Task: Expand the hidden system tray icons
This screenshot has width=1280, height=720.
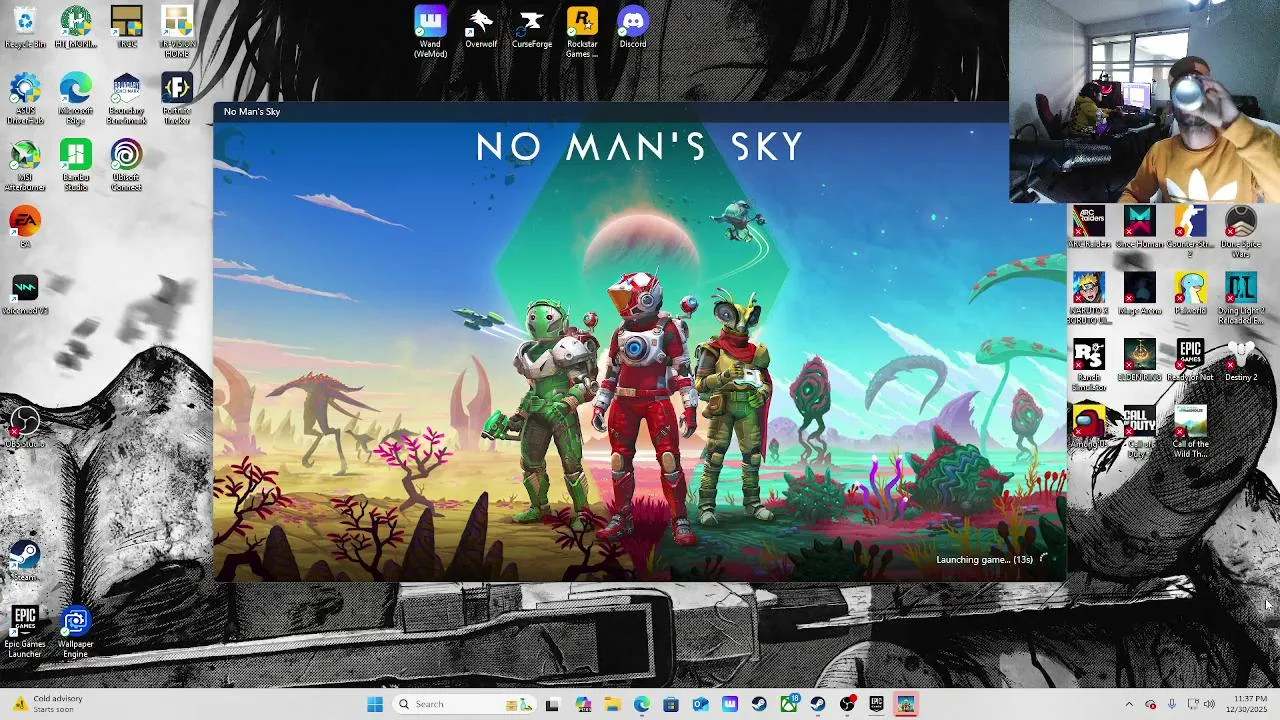Action: [x=1129, y=704]
